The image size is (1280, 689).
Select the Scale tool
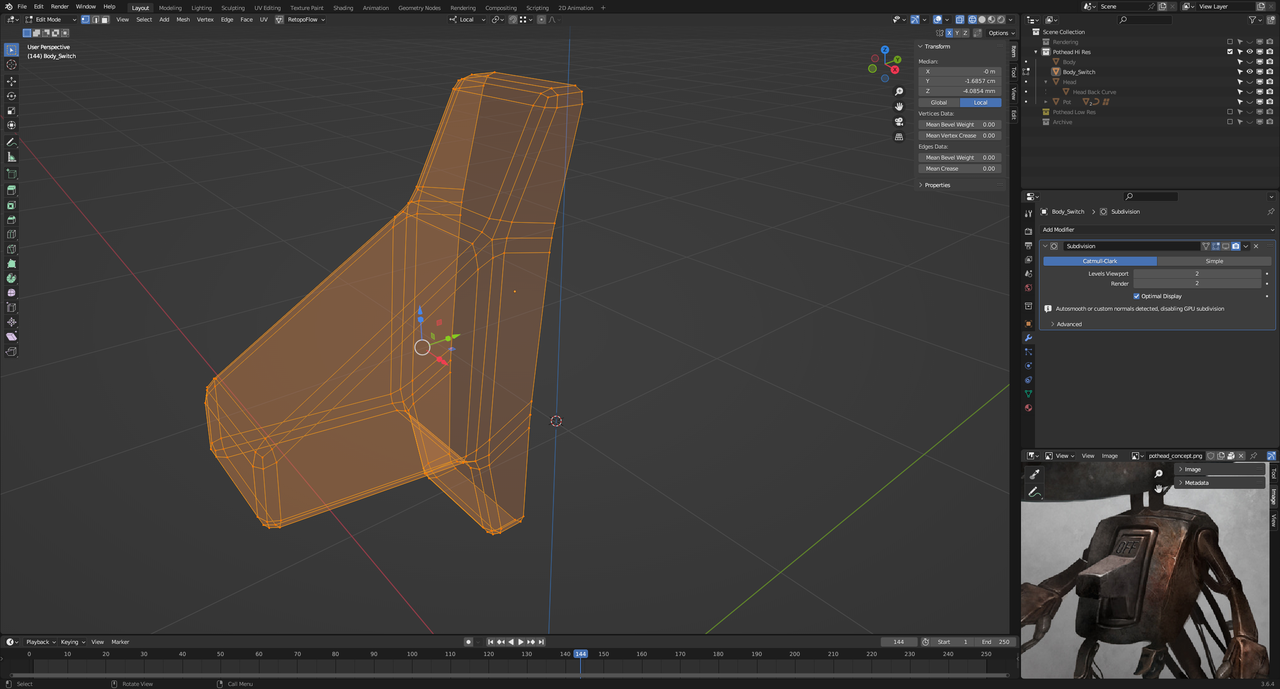pos(12,111)
